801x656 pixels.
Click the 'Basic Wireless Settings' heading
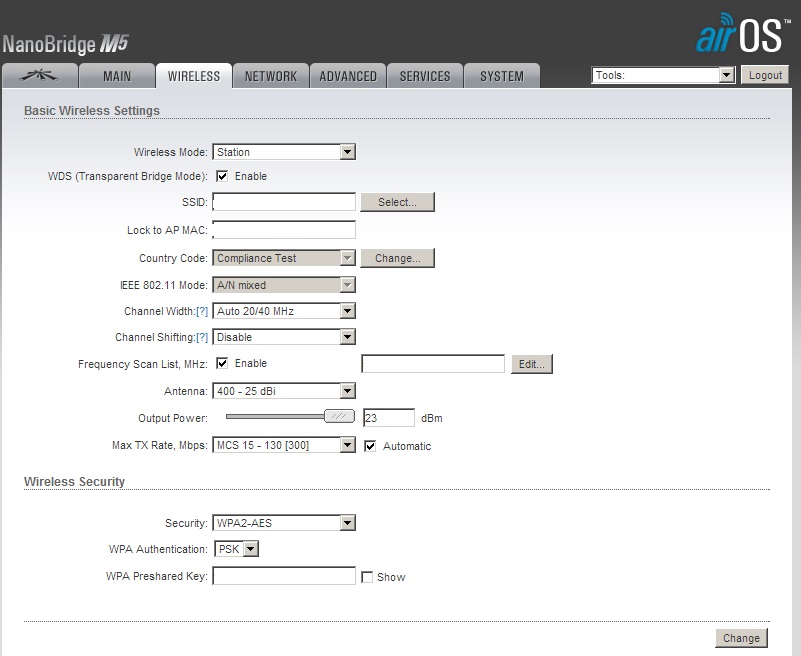coord(92,110)
